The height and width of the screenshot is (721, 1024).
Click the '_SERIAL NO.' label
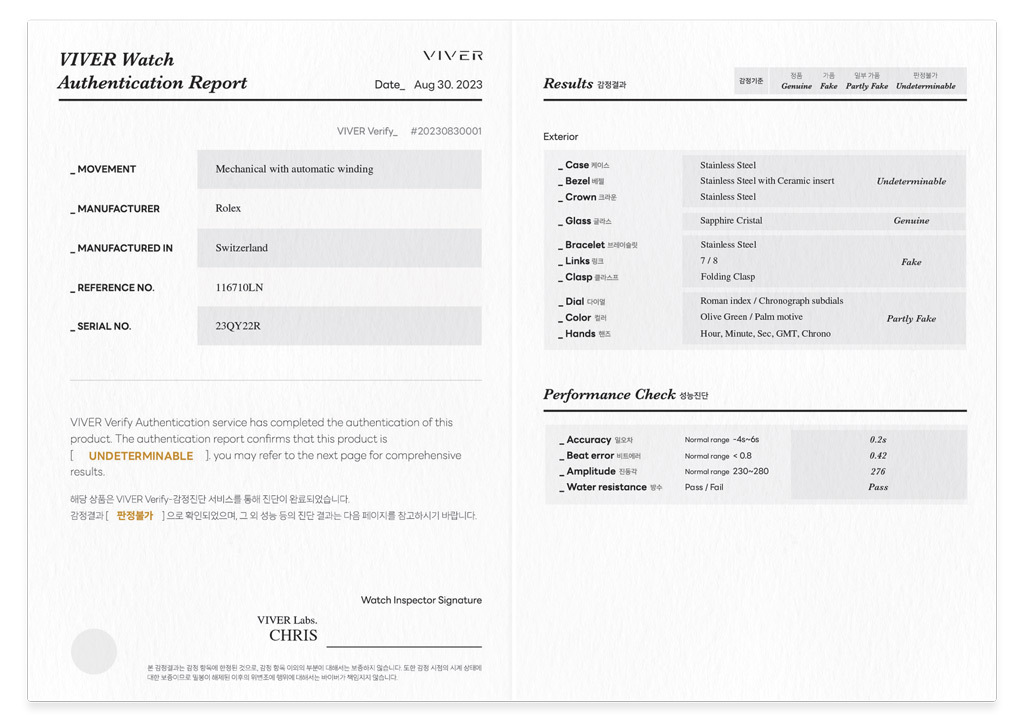(x=101, y=327)
